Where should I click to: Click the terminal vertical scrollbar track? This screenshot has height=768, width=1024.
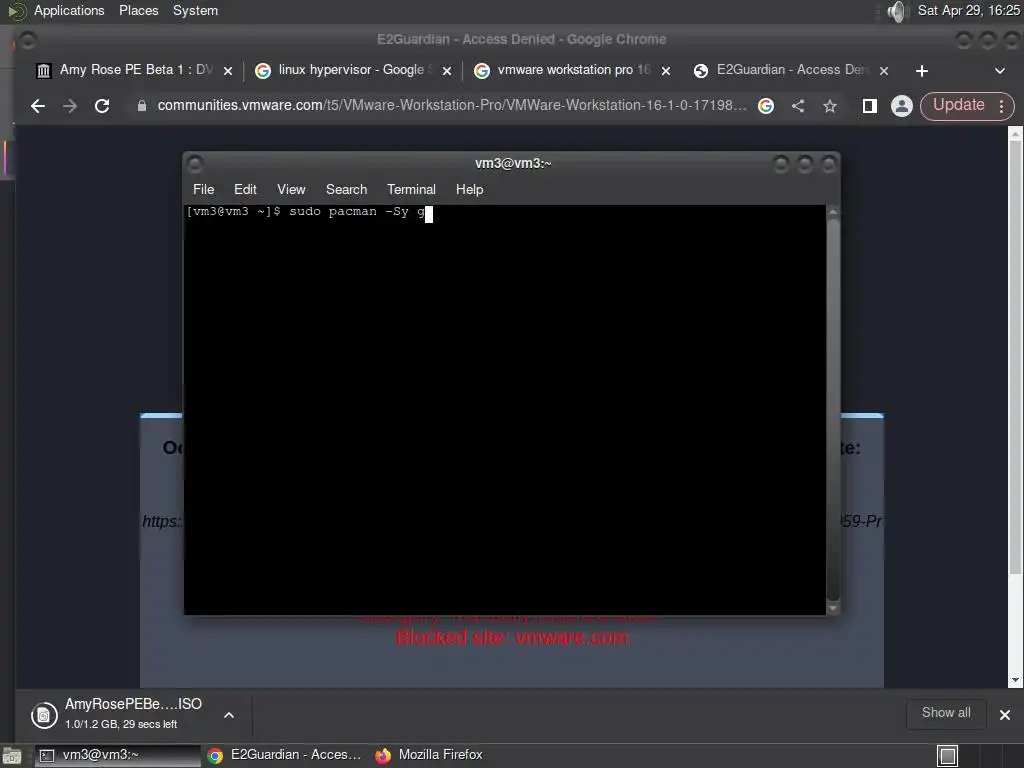(833, 410)
